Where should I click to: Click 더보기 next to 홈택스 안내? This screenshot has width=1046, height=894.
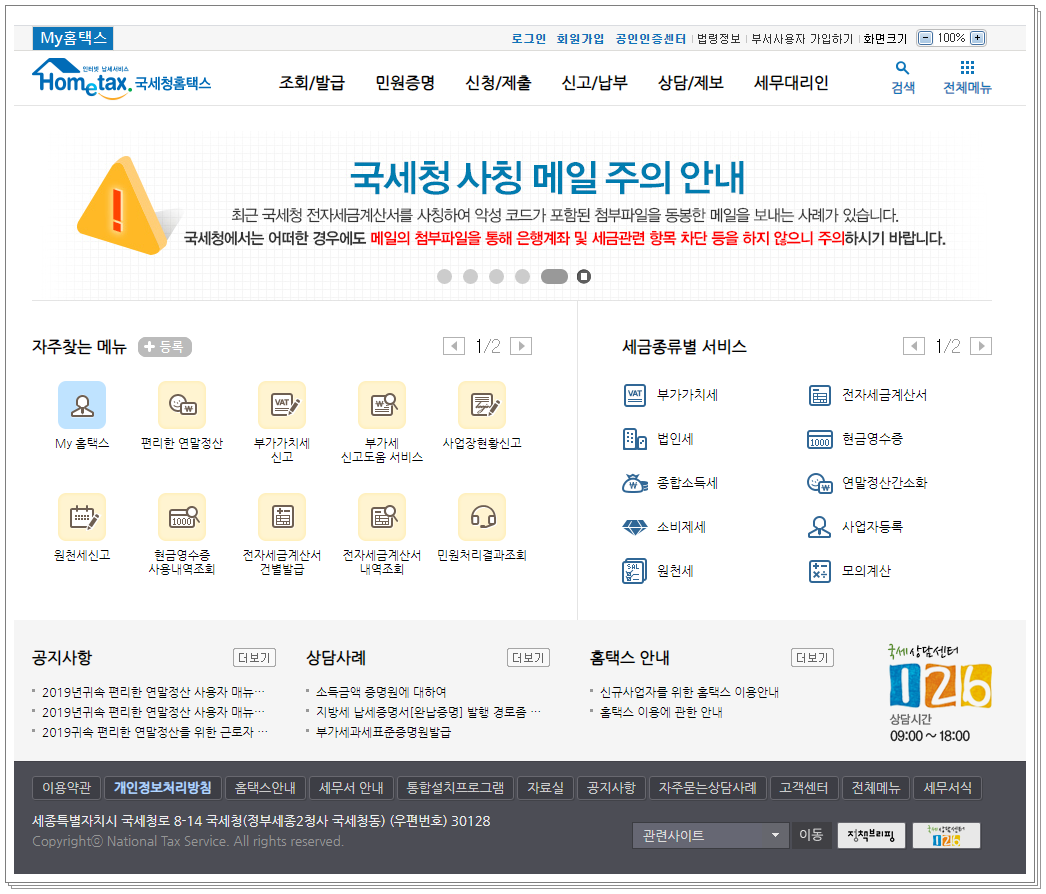[x=812, y=658]
